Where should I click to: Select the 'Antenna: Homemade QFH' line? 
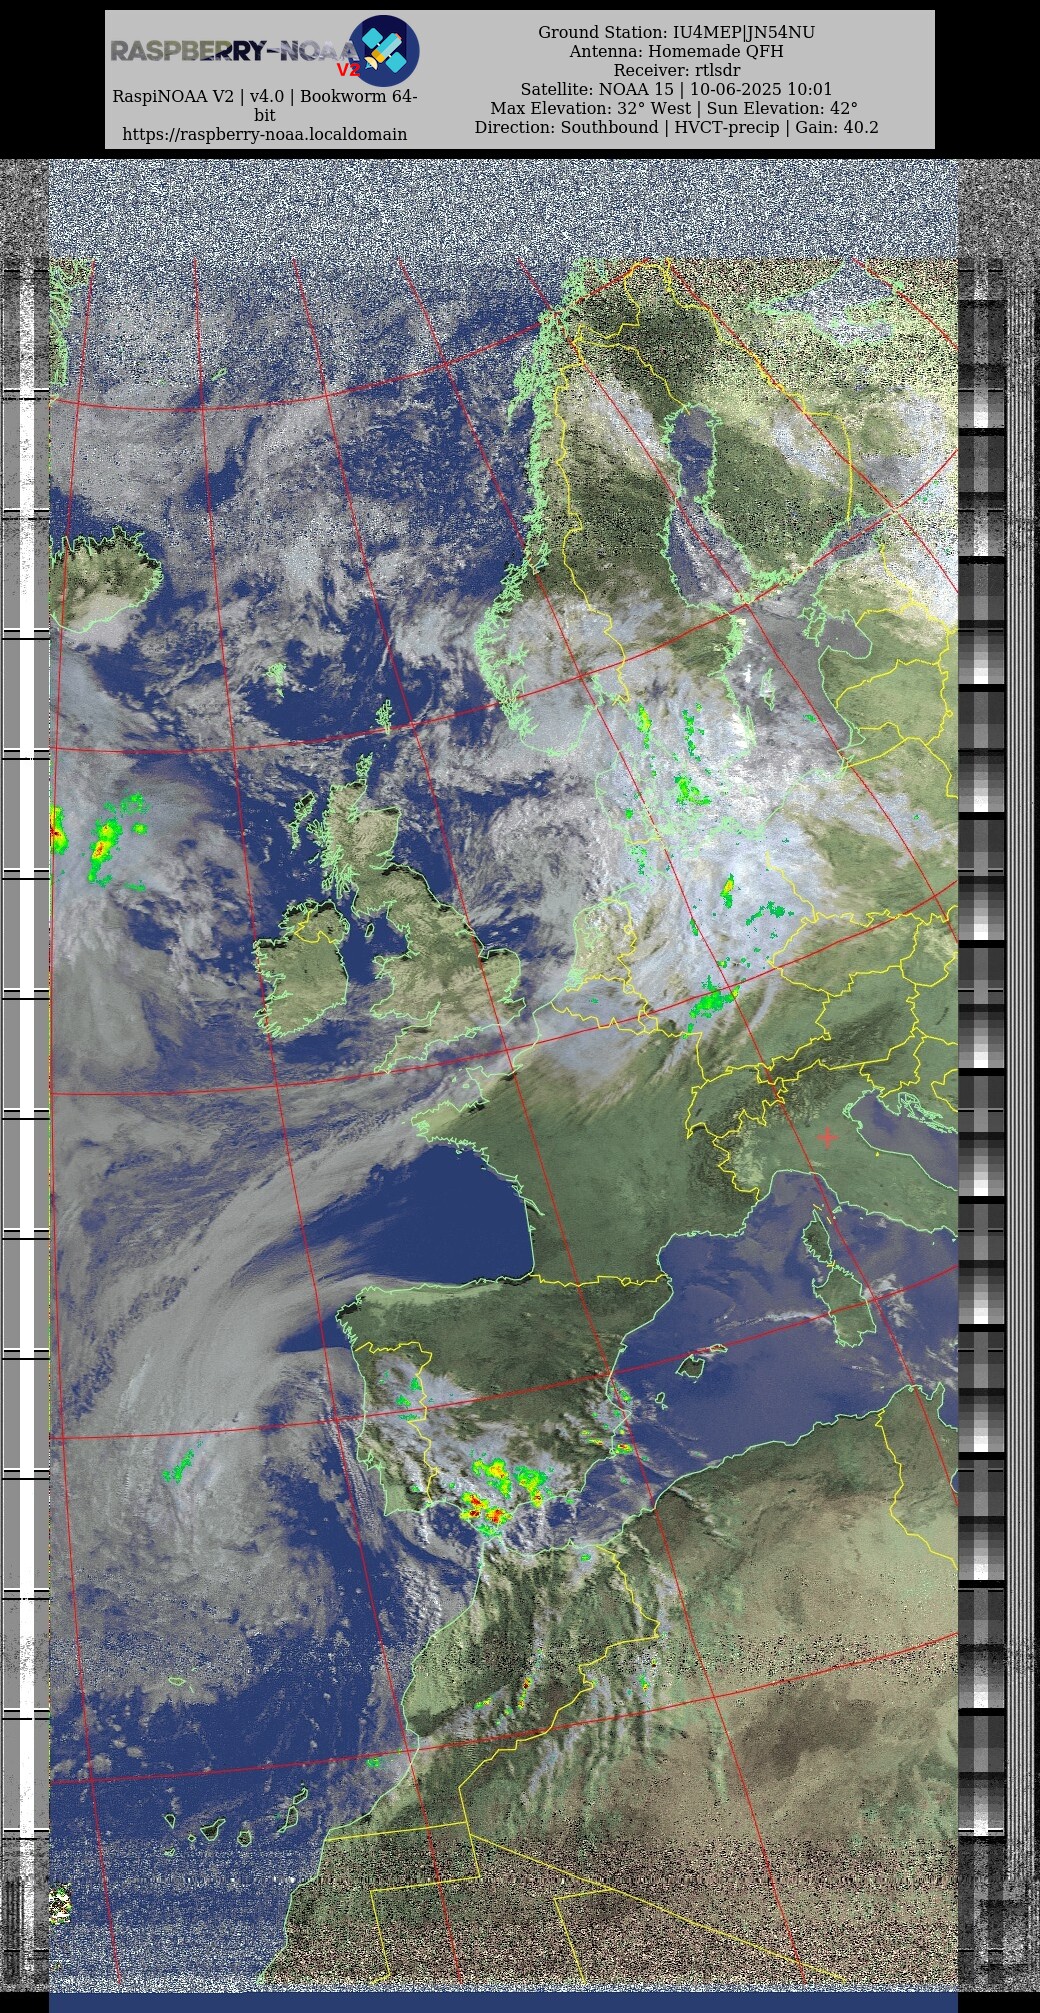click(676, 51)
